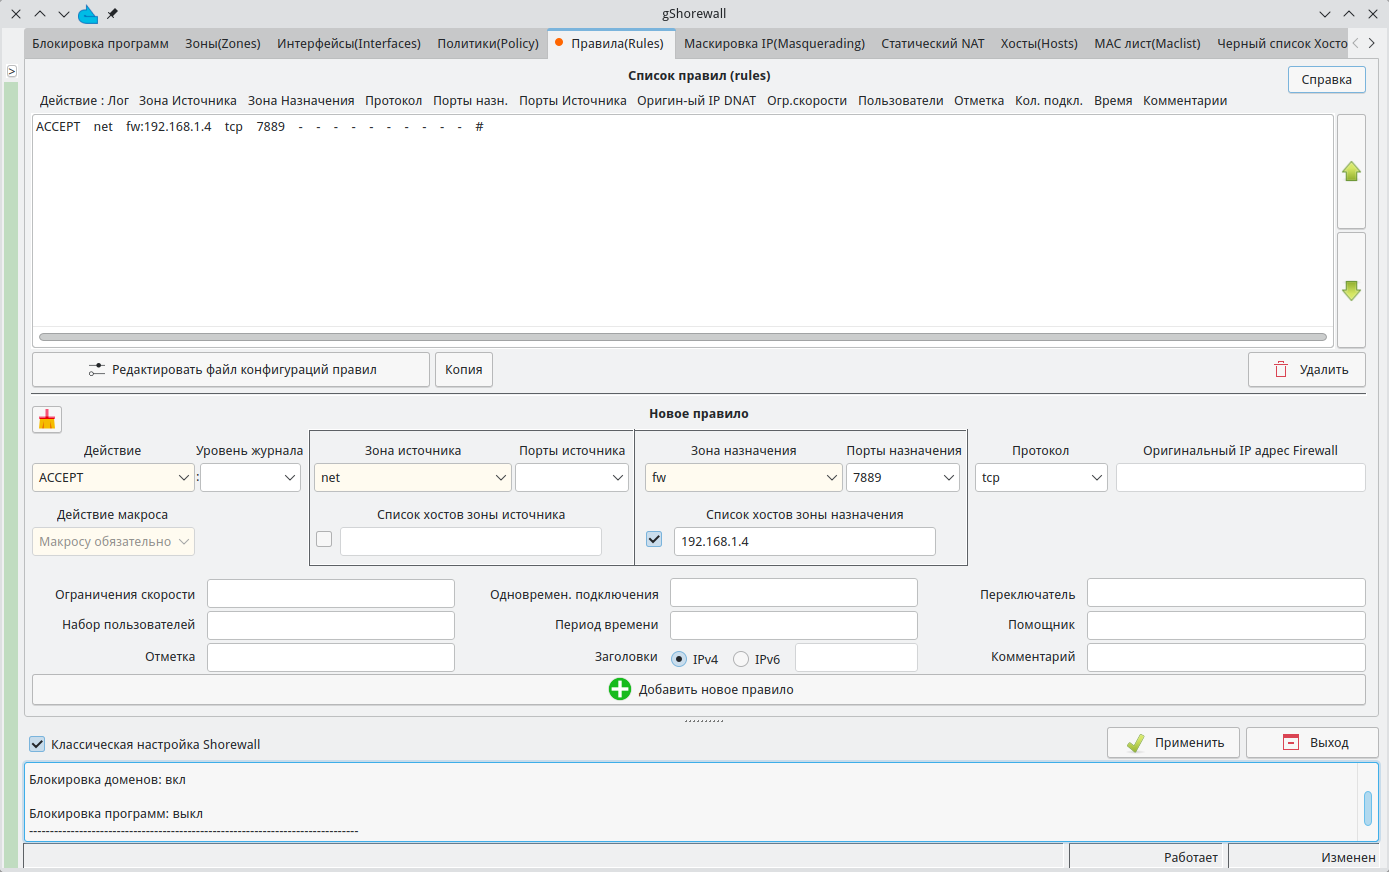Select the IPv6 radio button
This screenshot has height=872, width=1389.
click(x=741, y=659)
